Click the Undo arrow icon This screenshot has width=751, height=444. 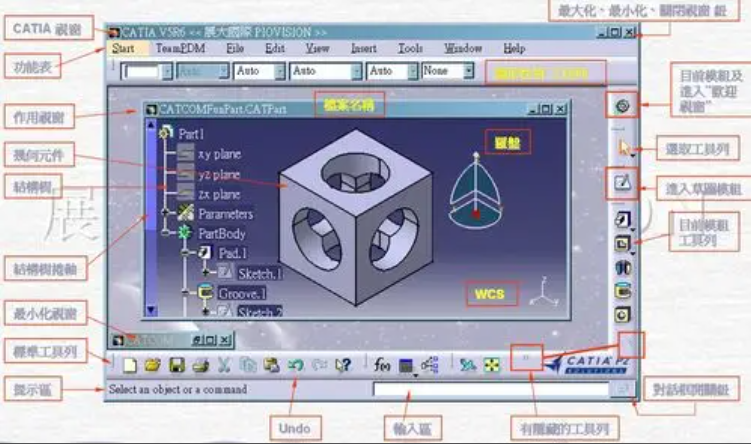(x=296, y=365)
